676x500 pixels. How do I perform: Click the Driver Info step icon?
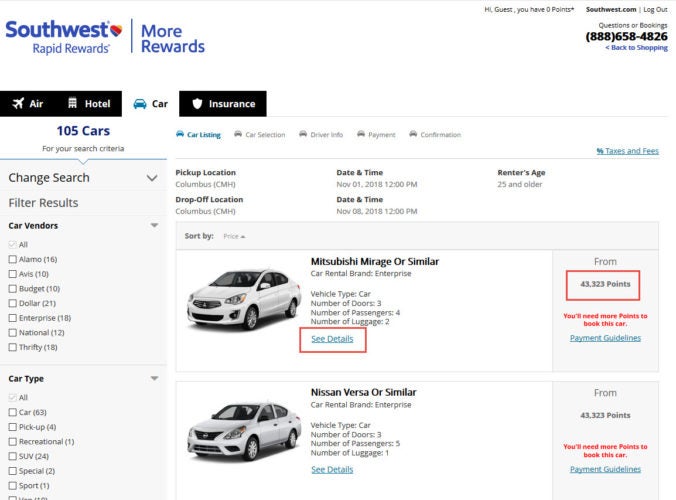pos(303,134)
